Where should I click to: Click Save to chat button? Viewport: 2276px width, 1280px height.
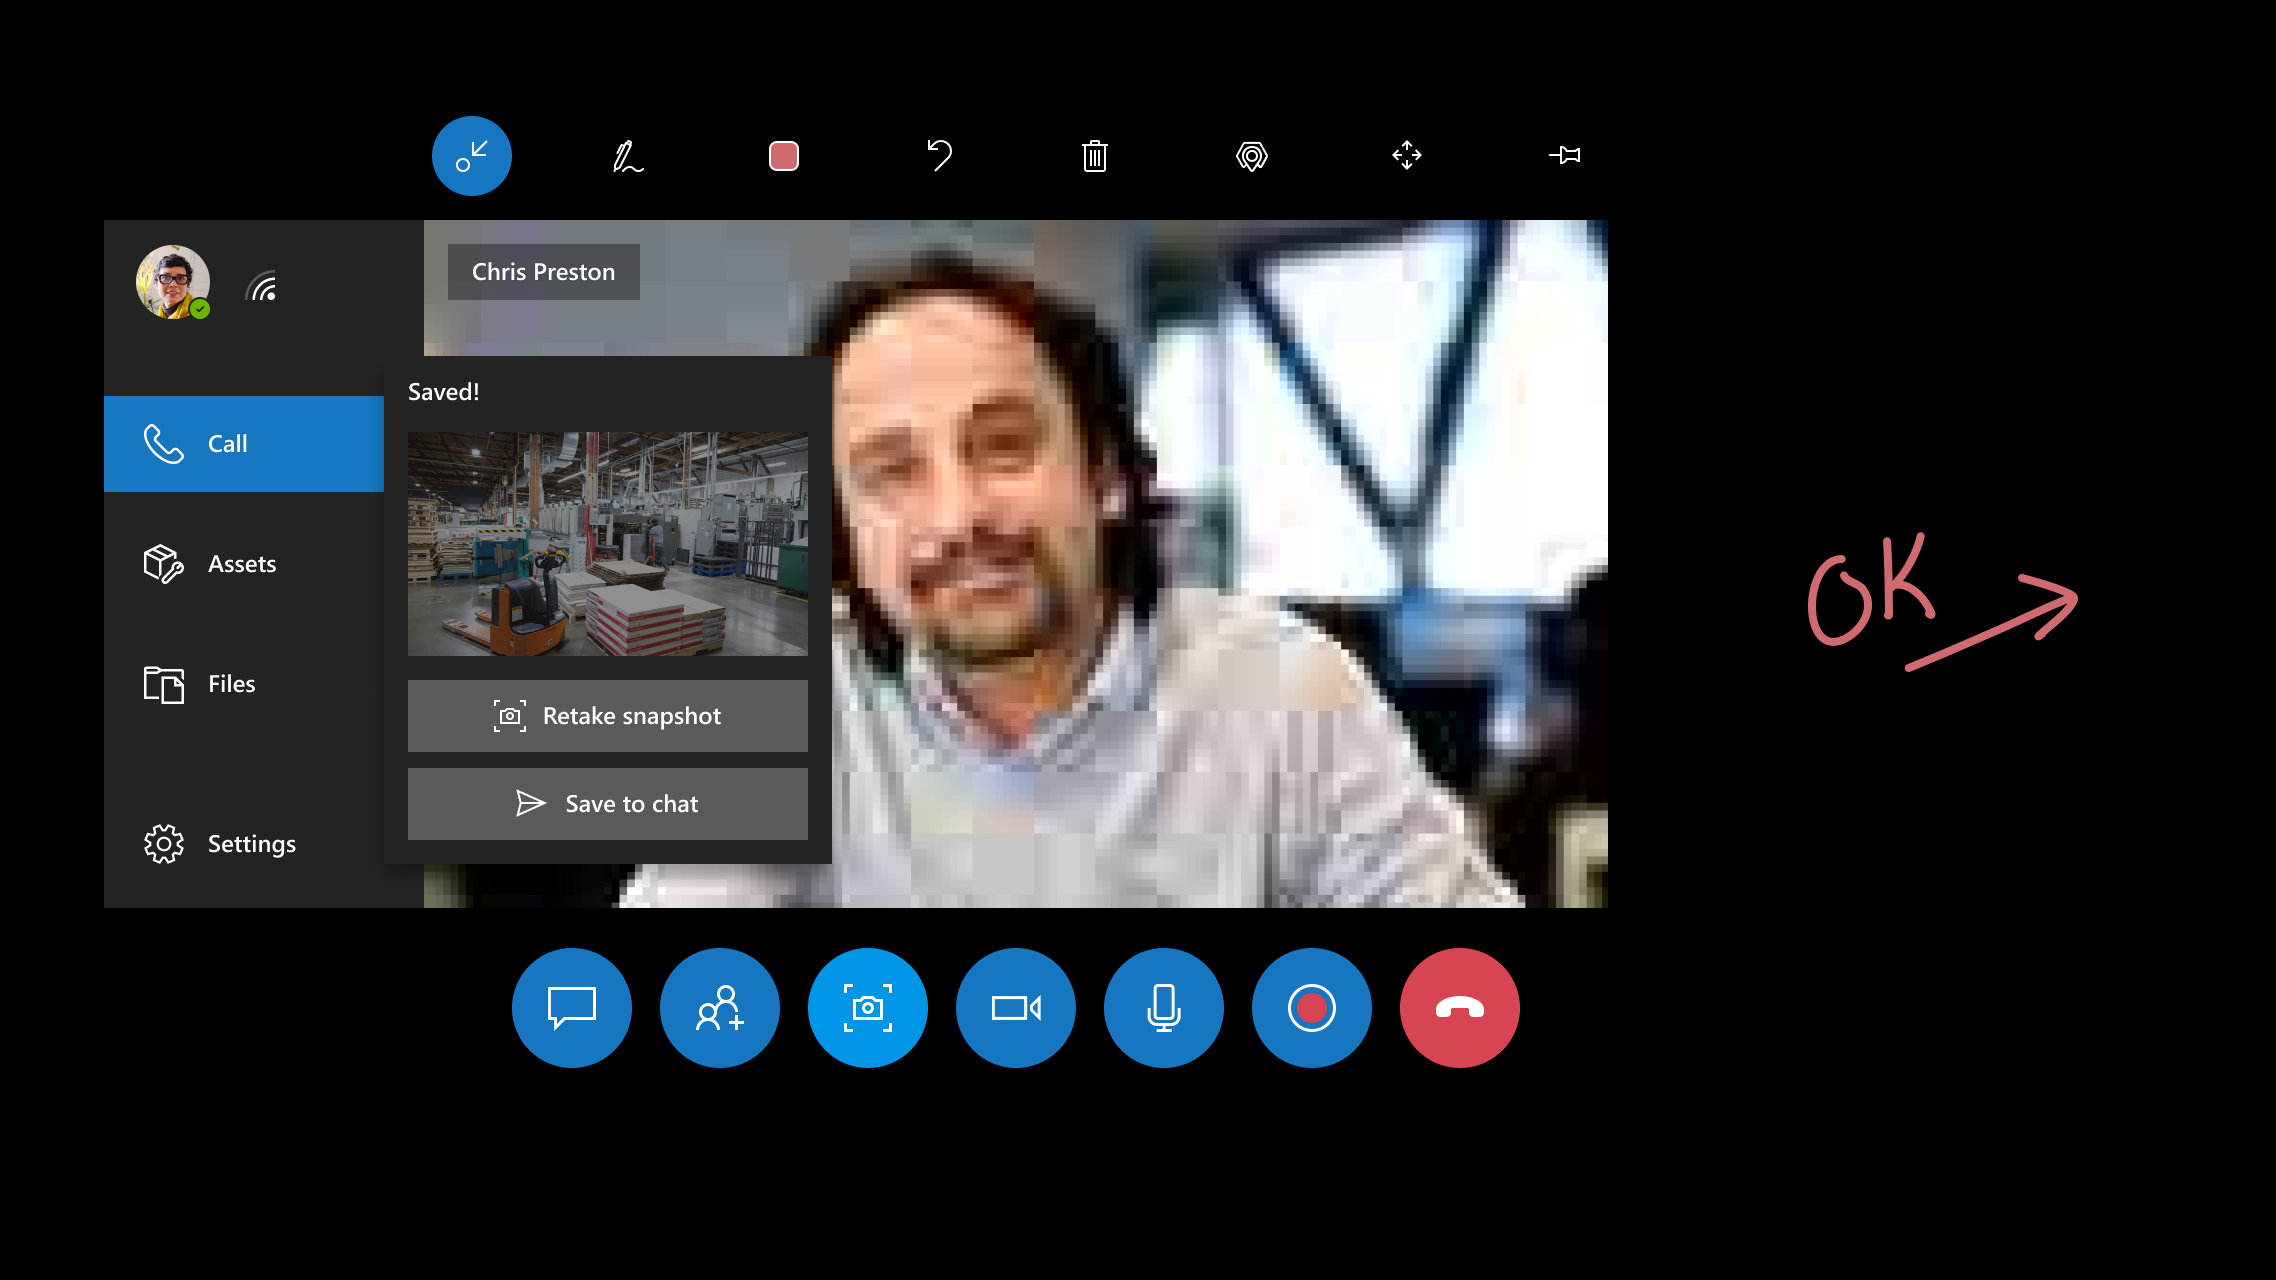pyautogui.click(x=608, y=803)
